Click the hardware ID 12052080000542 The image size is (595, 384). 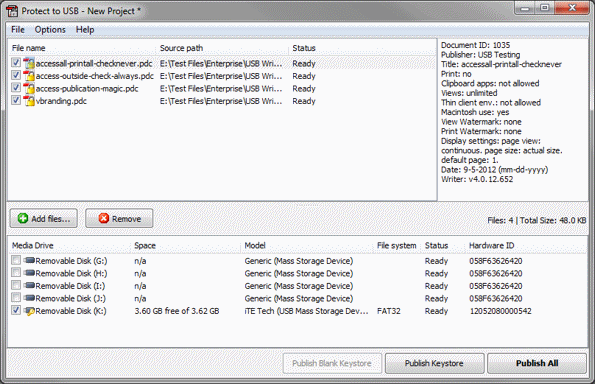click(x=501, y=311)
